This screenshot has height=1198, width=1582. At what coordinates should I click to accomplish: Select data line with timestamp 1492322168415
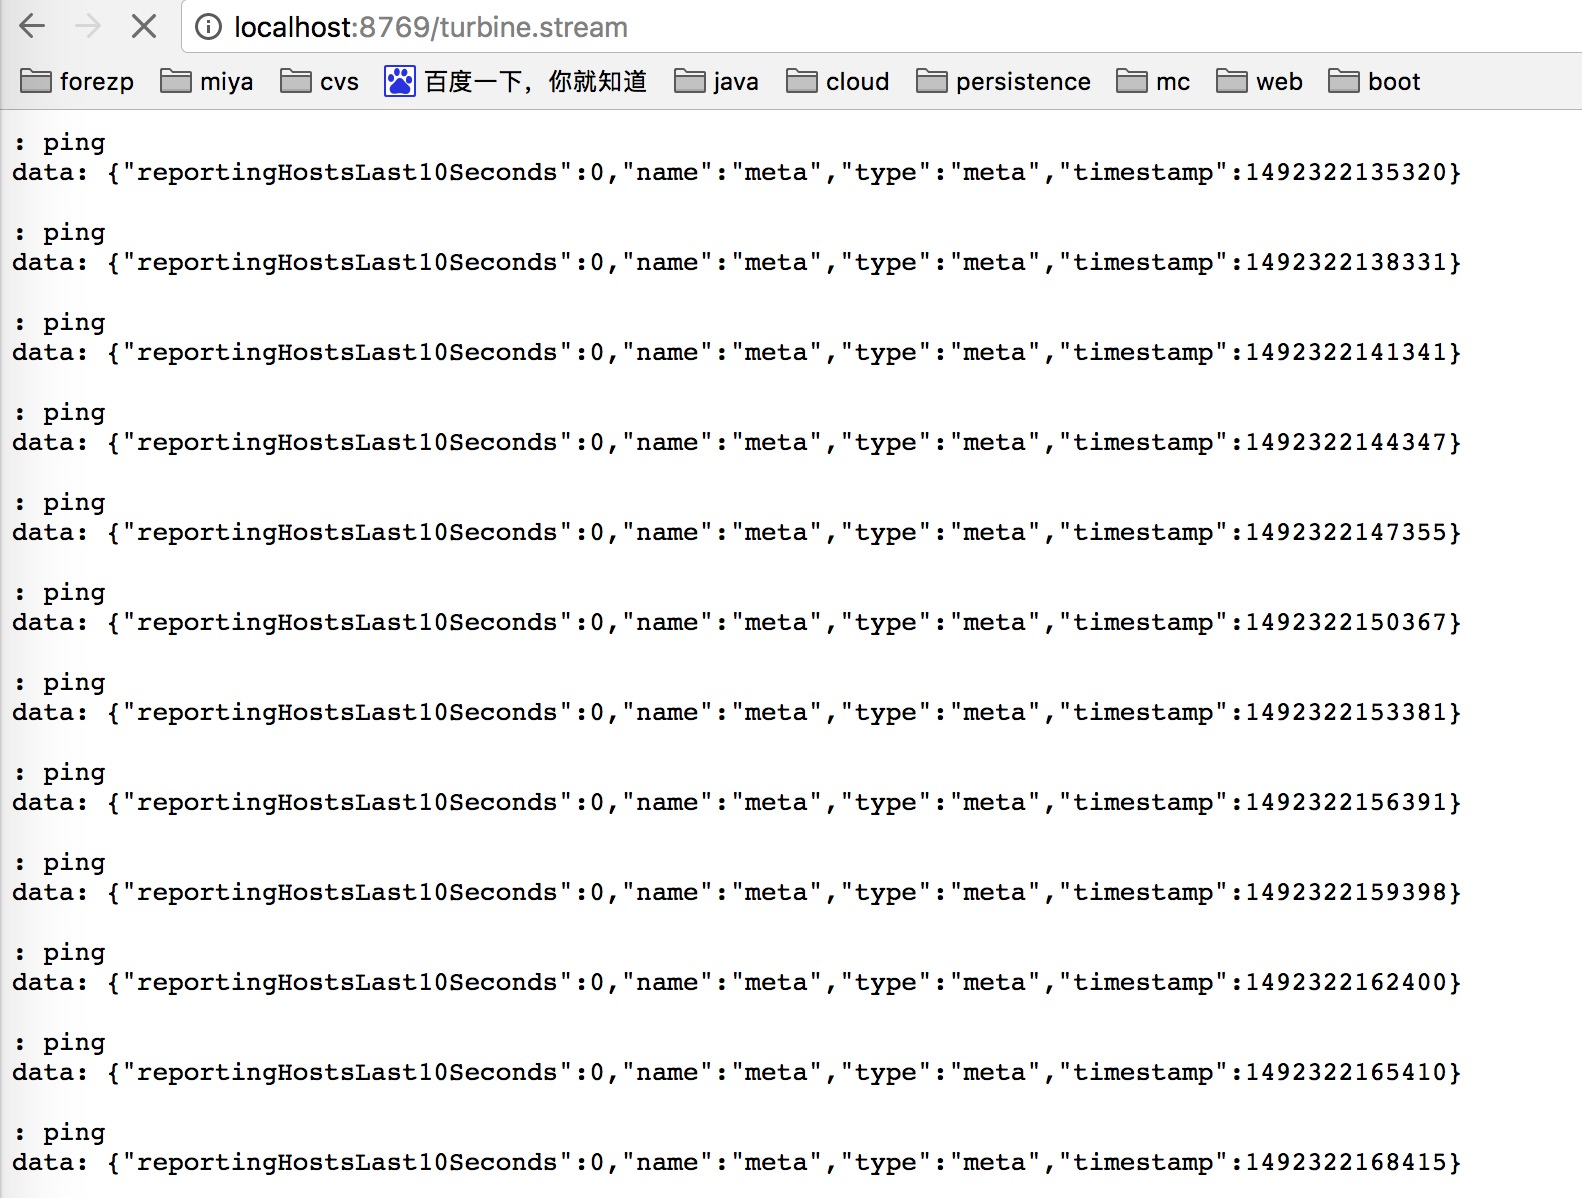tap(736, 1162)
